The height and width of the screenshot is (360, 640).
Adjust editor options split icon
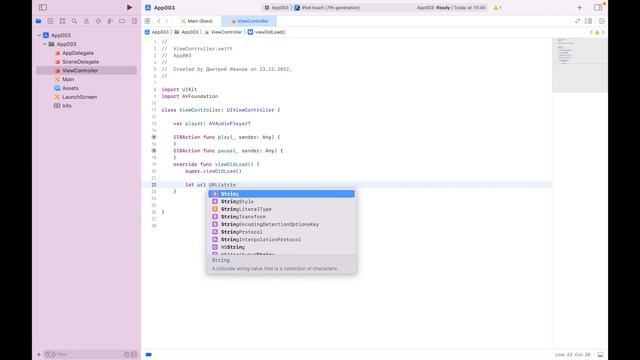click(588, 21)
